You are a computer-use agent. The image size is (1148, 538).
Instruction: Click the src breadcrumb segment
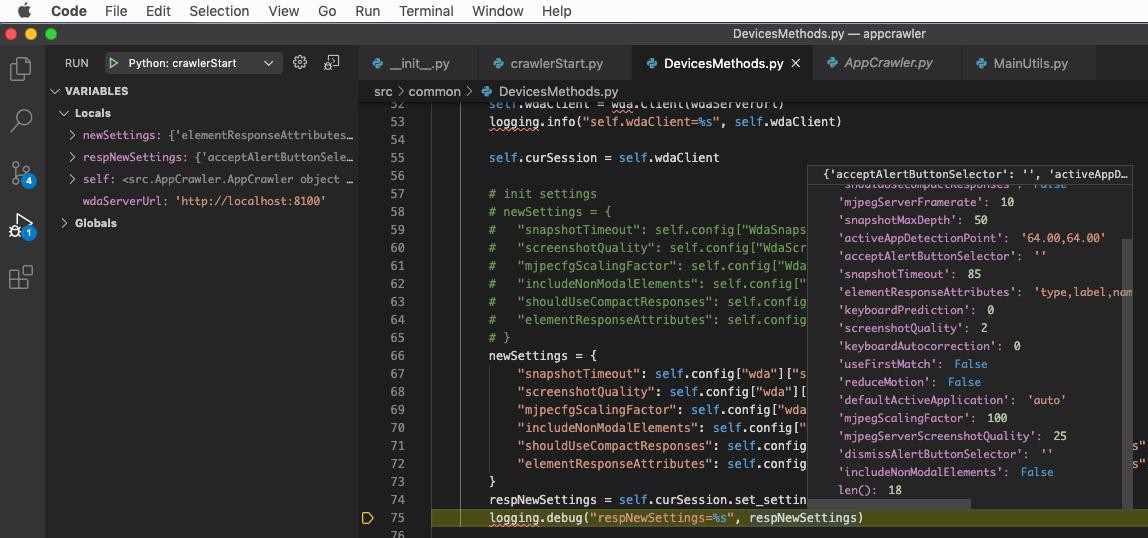point(383,91)
